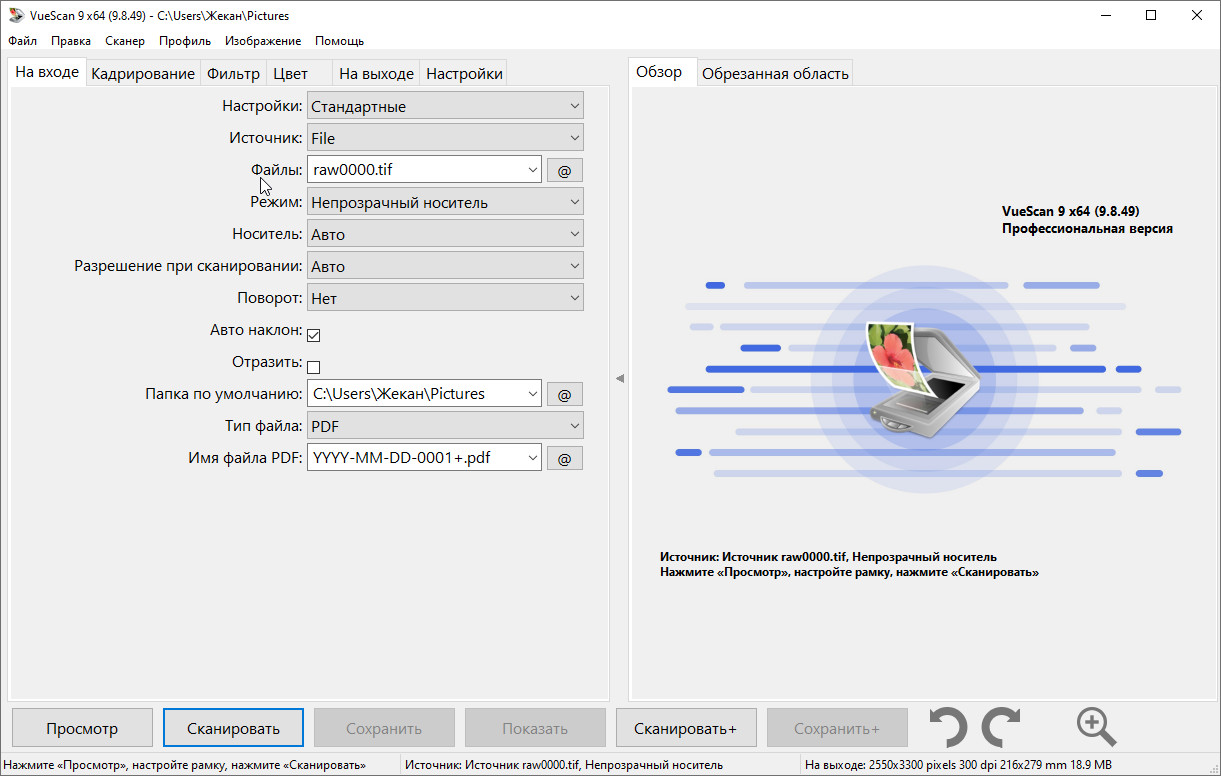Expand the Поворот dropdown
The height and width of the screenshot is (776, 1221).
pyautogui.click(x=445, y=299)
